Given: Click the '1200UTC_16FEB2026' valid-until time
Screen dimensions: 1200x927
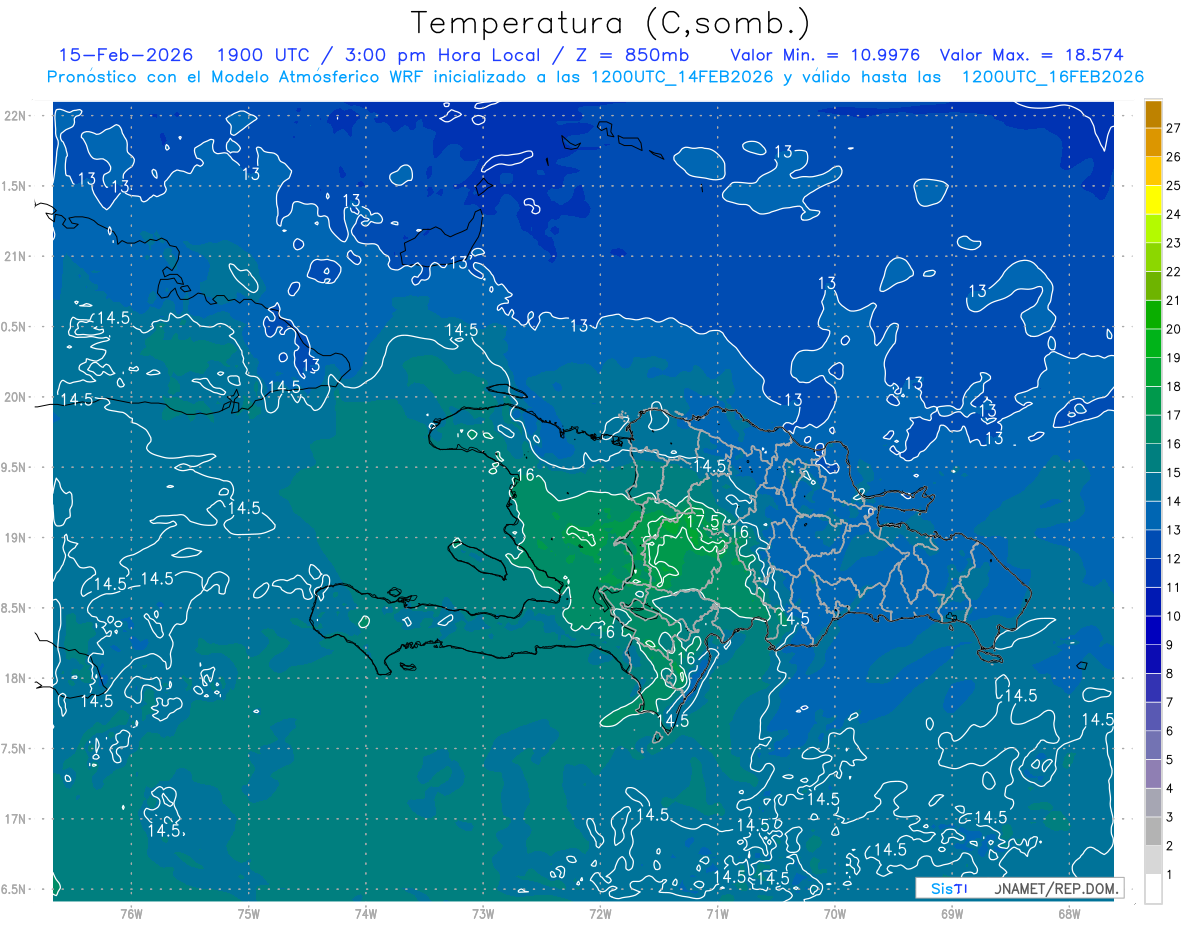Looking at the screenshot, I should (x=1053, y=77).
